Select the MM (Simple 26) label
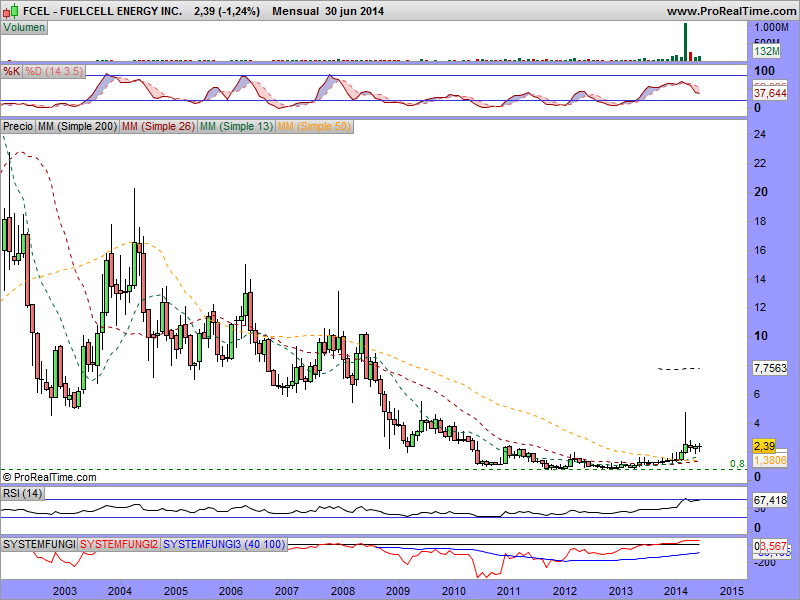The height and width of the screenshot is (600, 800). pyautogui.click(x=159, y=126)
